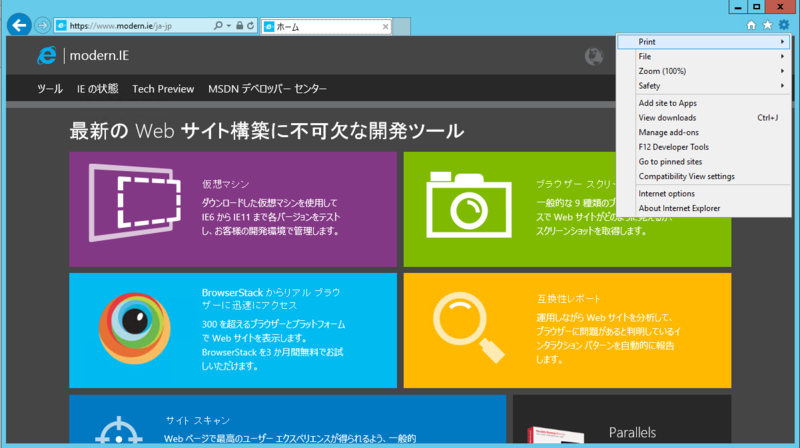
Task: Open the 仮想マシン tile heading
Action: pos(226,184)
